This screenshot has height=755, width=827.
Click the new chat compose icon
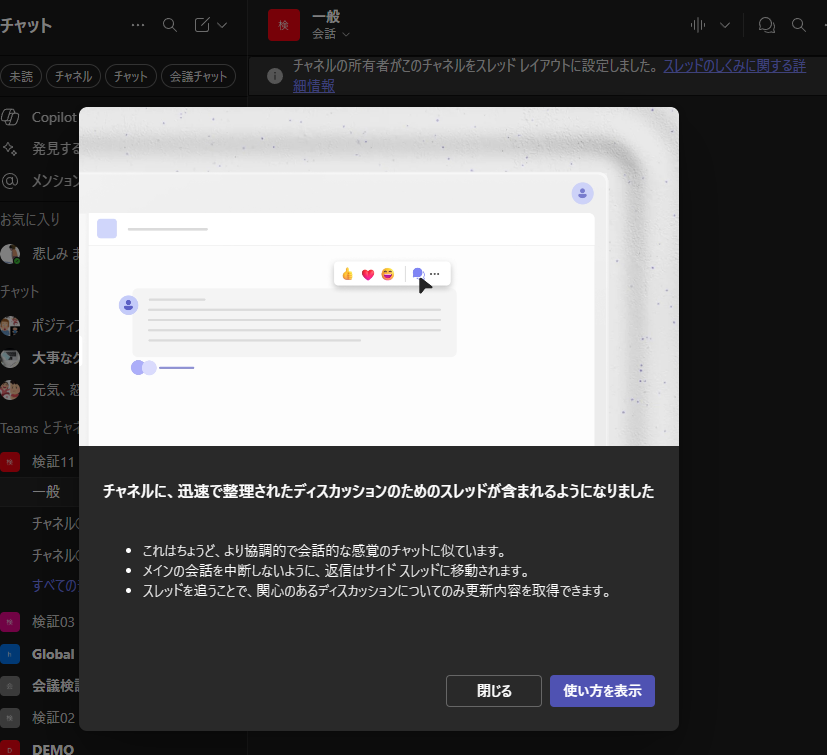[x=202, y=25]
